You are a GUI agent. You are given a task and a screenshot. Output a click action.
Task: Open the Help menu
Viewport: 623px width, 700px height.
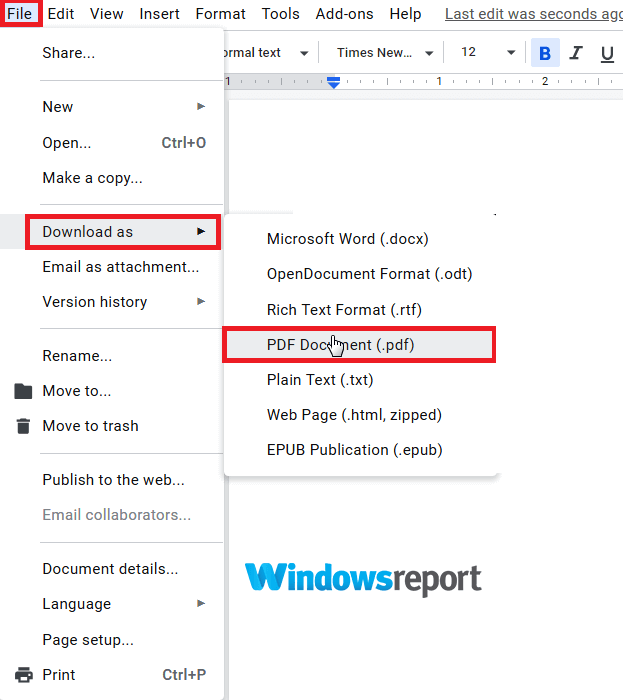point(405,14)
